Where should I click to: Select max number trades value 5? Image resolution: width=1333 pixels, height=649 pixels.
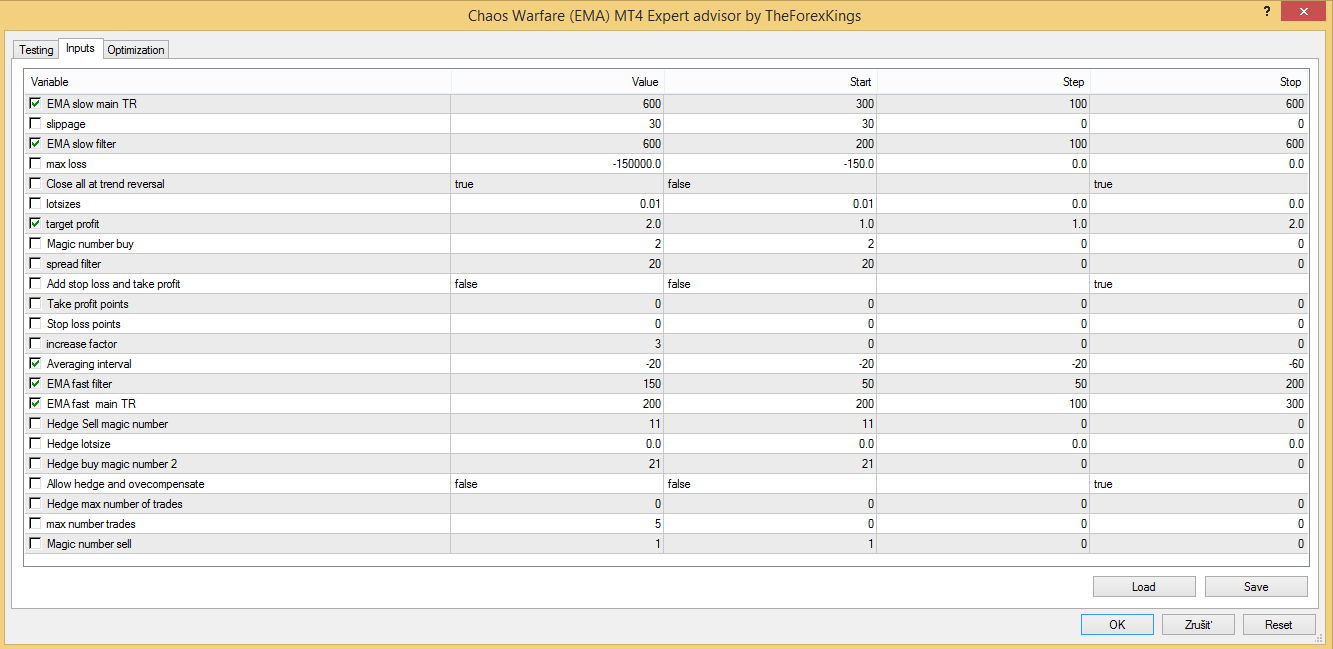point(557,524)
